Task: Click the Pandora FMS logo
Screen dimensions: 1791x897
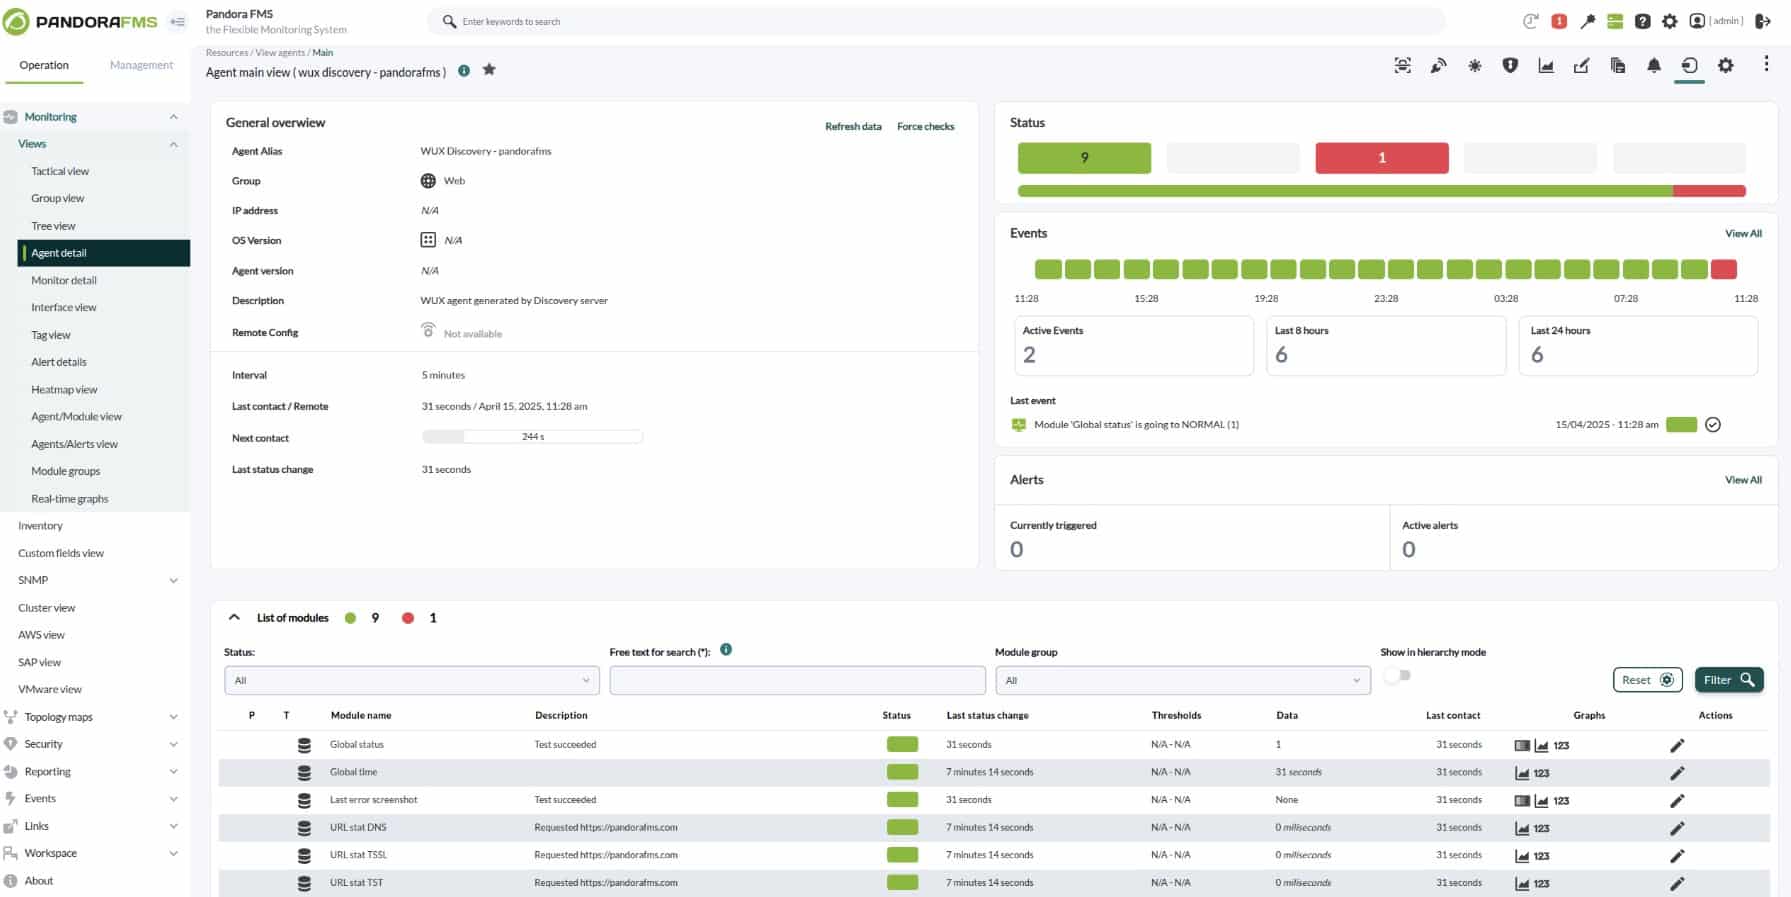Action: tap(81, 21)
